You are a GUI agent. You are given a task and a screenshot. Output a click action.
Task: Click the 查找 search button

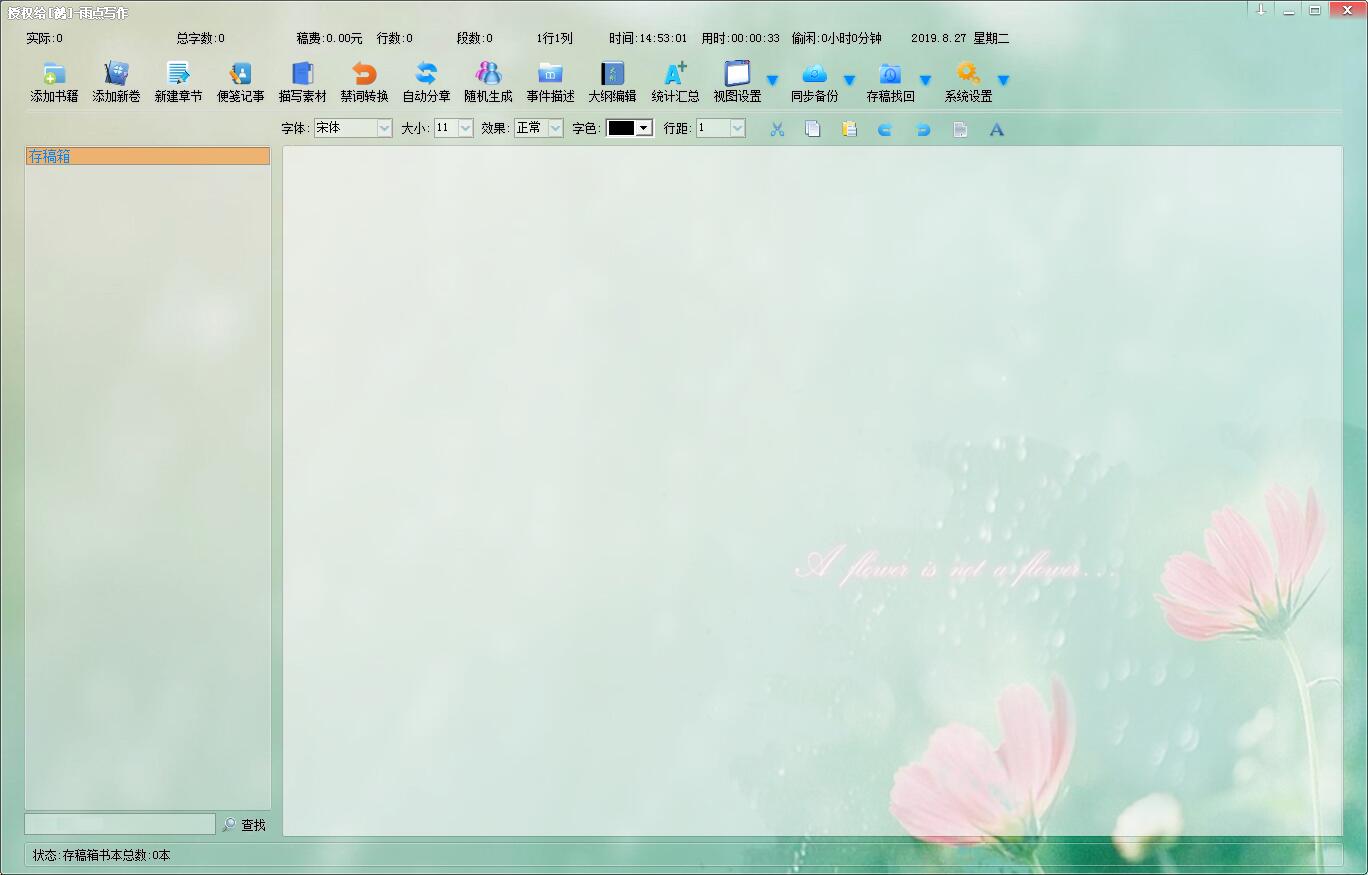pyautogui.click(x=244, y=825)
